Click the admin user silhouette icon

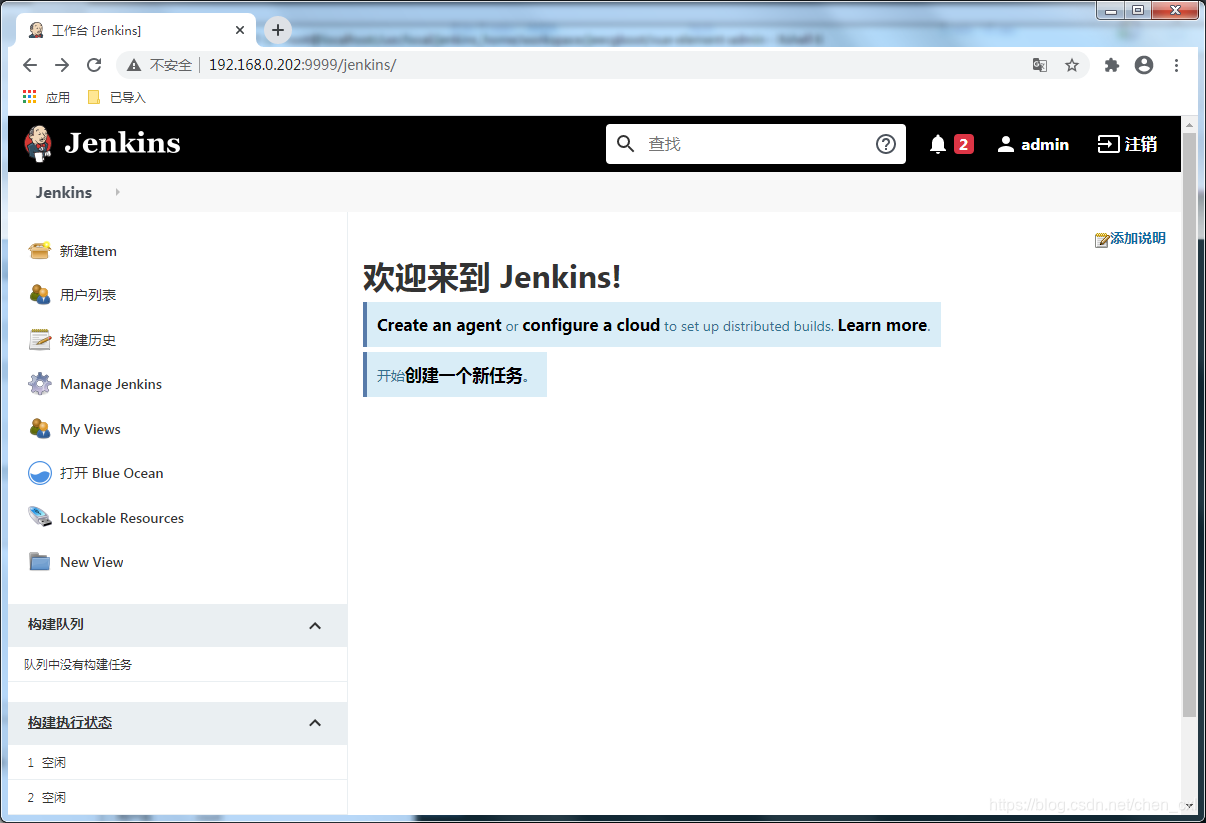tap(1006, 144)
